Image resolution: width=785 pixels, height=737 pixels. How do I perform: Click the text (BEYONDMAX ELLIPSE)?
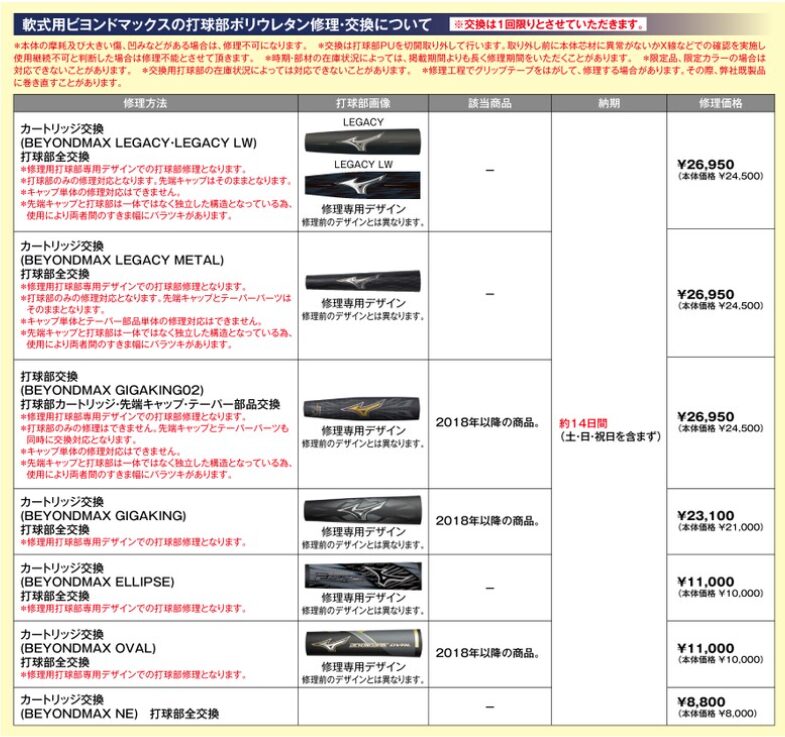(97, 582)
